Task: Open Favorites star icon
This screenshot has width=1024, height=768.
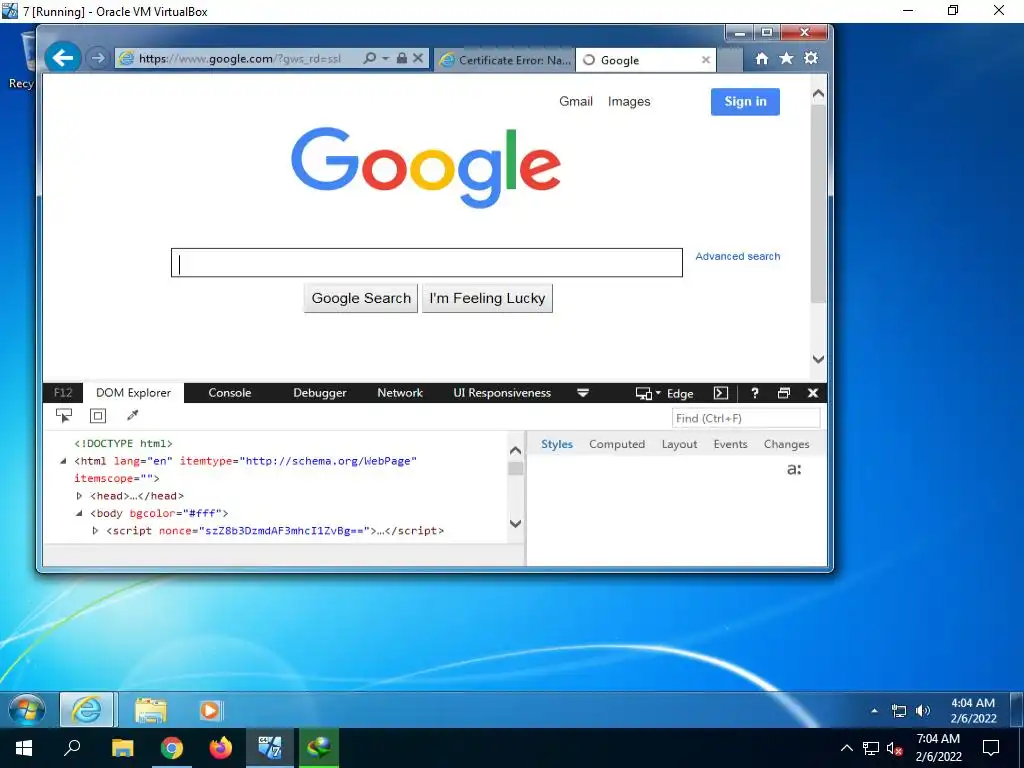Action: click(786, 59)
